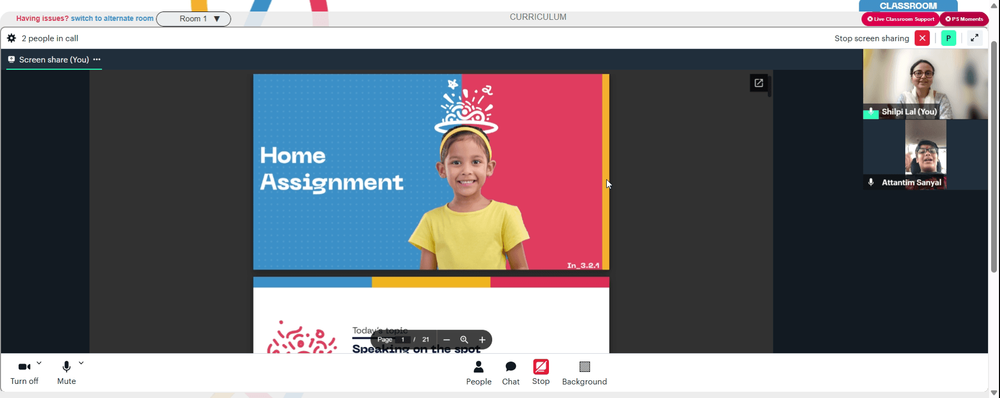Pop out the shared document view
The width and height of the screenshot is (1000, 398).
[758, 83]
